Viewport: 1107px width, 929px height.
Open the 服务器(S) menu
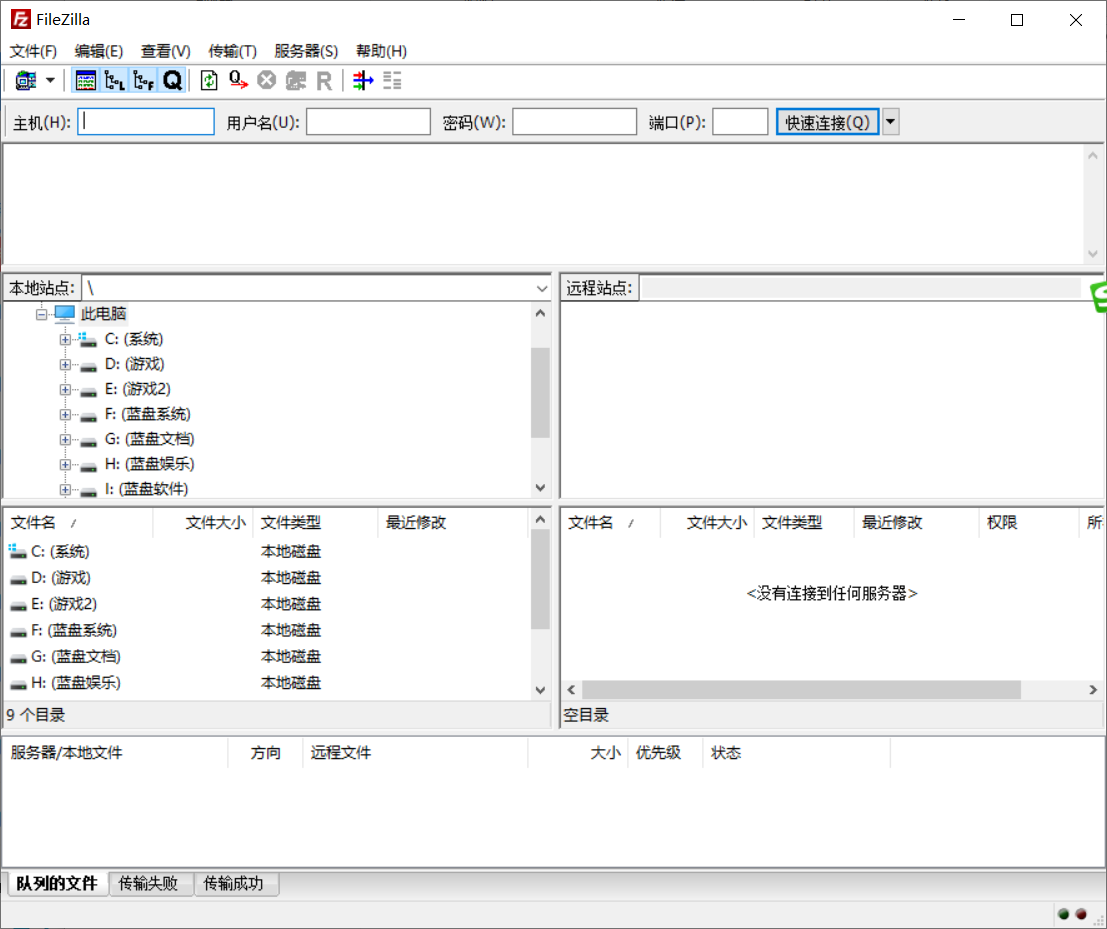tap(306, 51)
